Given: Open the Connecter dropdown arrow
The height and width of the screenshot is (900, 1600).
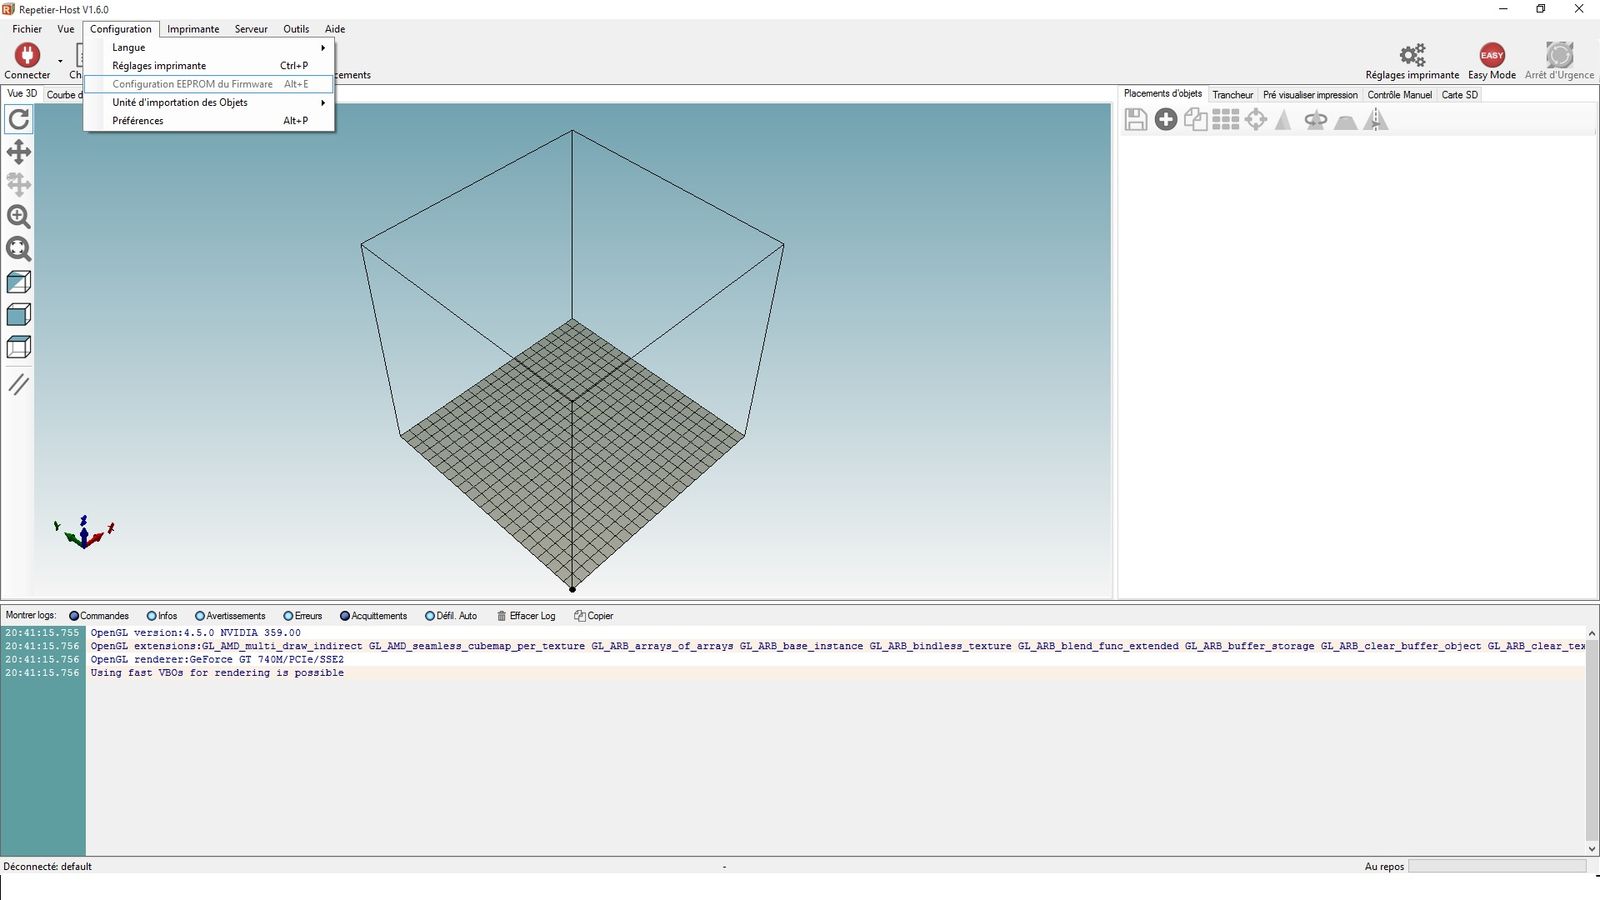Looking at the screenshot, I should pos(60,61).
